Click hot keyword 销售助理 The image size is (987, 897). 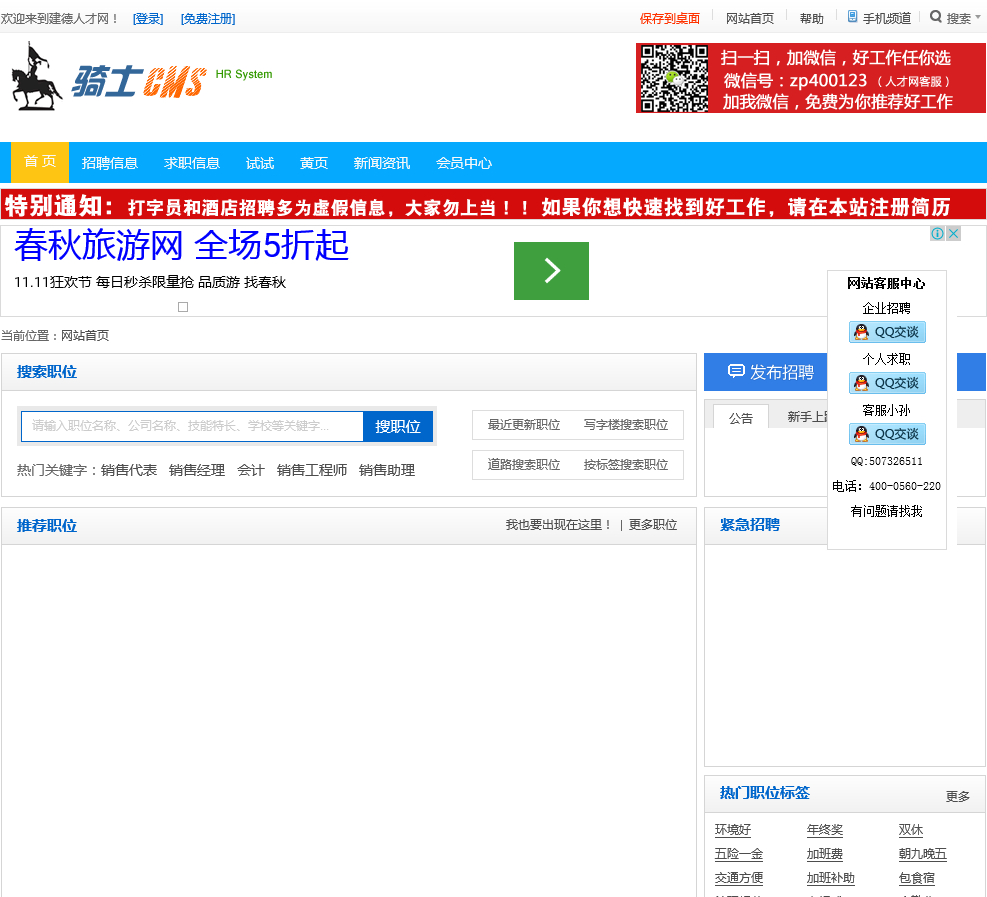point(386,470)
